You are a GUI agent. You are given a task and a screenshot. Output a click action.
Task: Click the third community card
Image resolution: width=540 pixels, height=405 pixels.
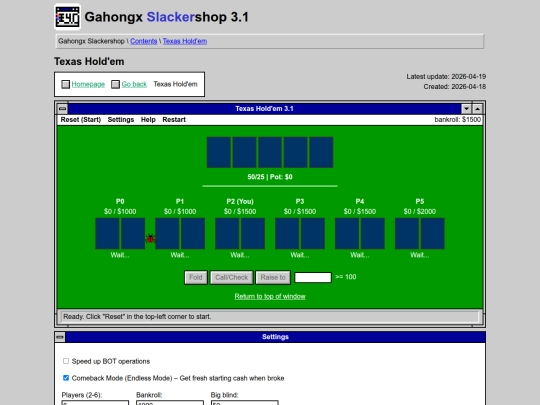click(x=270, y=152)
